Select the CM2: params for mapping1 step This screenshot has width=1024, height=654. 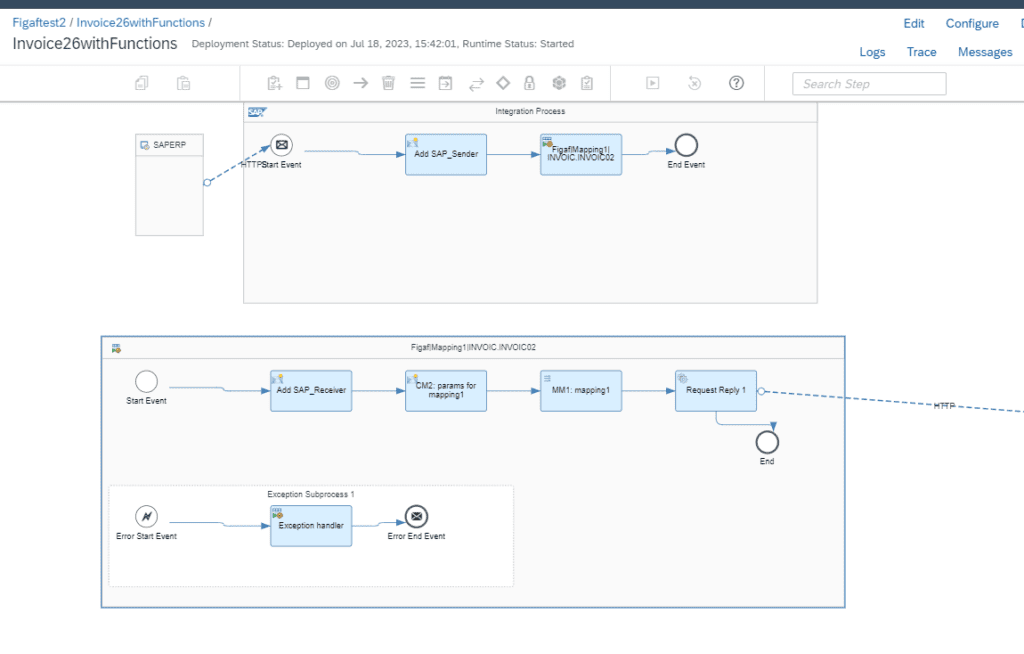(x=446, y=391)
